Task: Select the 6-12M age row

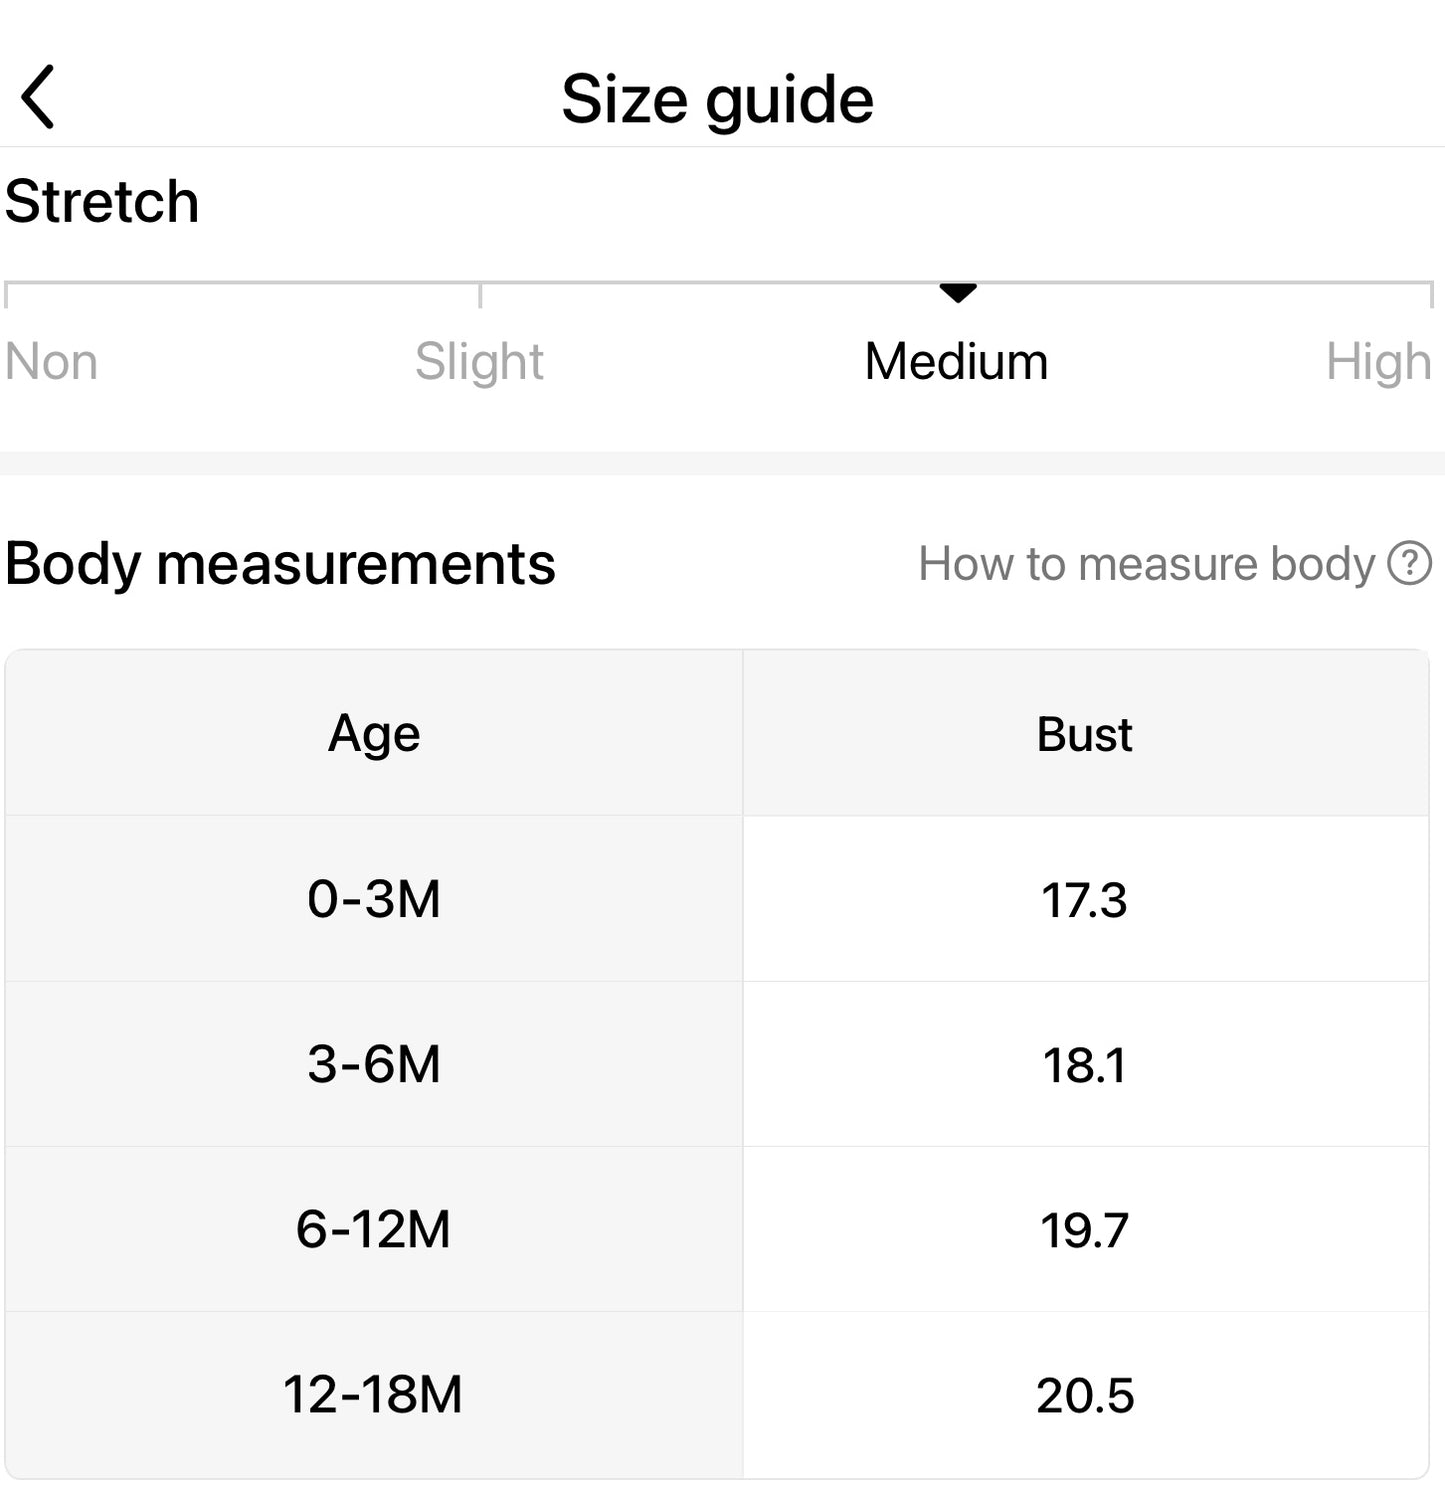Action: point(374,1229)
